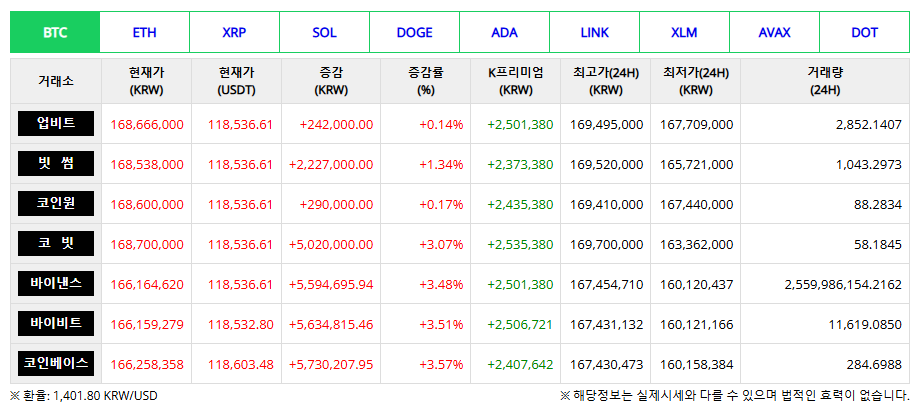This screenshot has width=920, height=410.
Task: Click the 업비트 exchange button
Action: pyautogui.click(x=56, y=124)
